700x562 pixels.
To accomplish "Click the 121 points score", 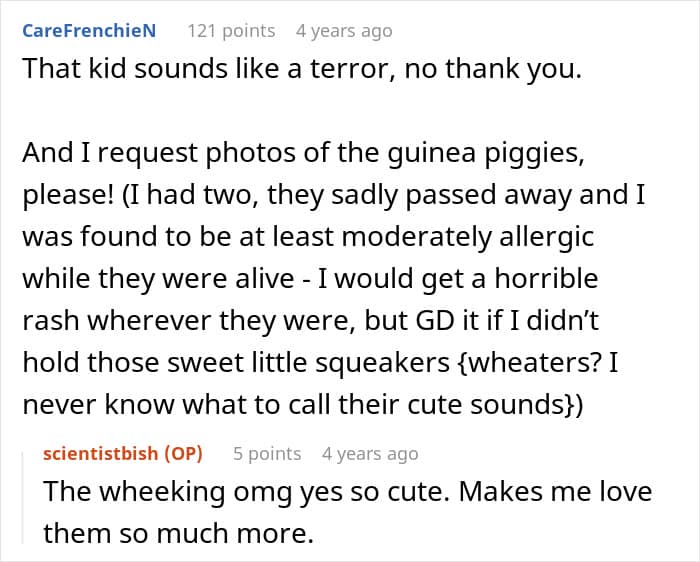I will click(x=231, y=31).
